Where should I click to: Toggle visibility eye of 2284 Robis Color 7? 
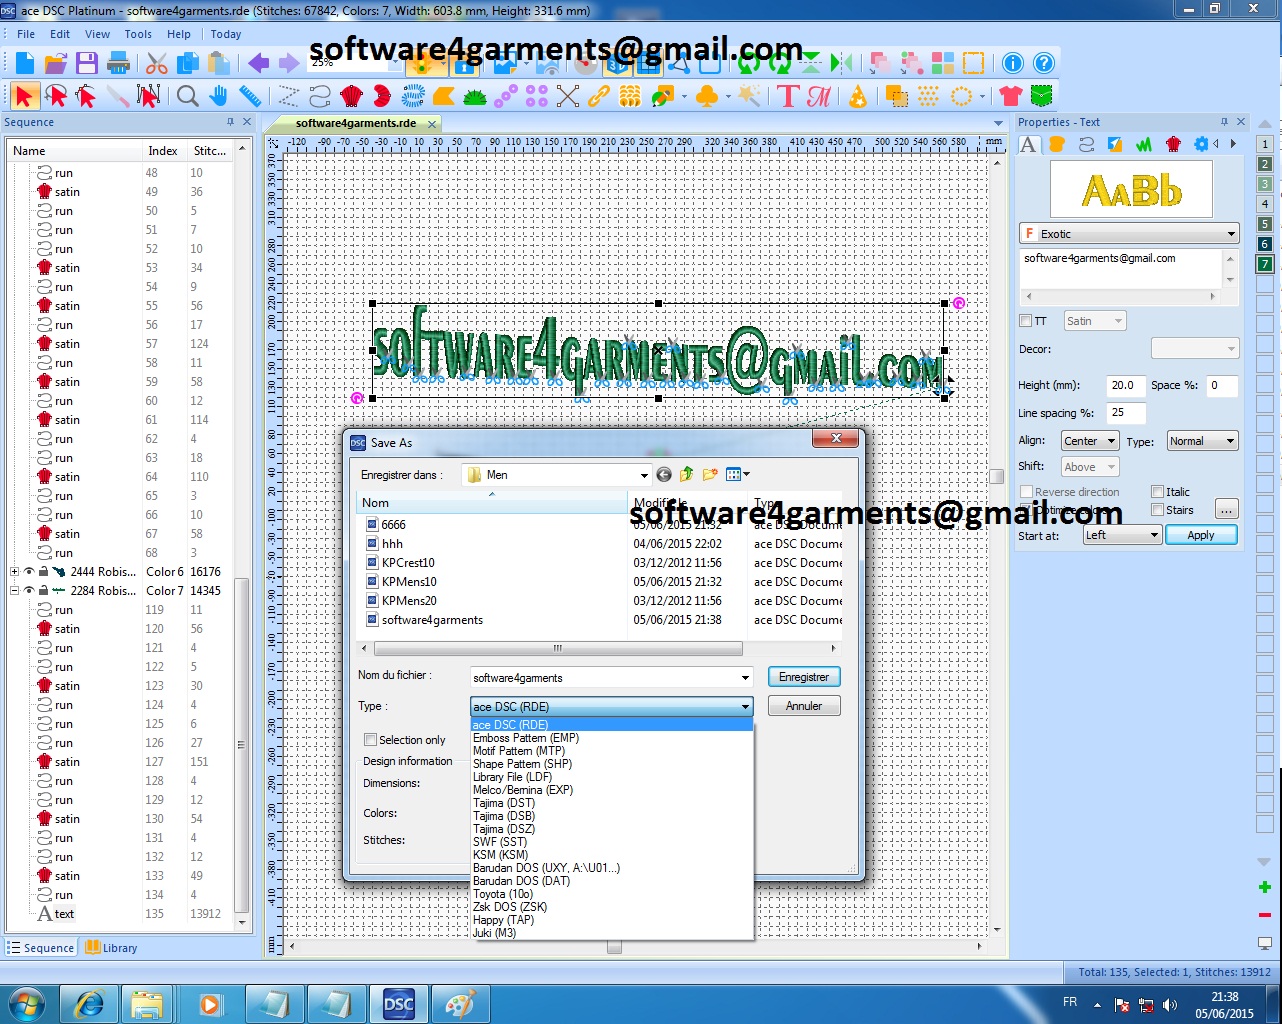click(29, 591)
